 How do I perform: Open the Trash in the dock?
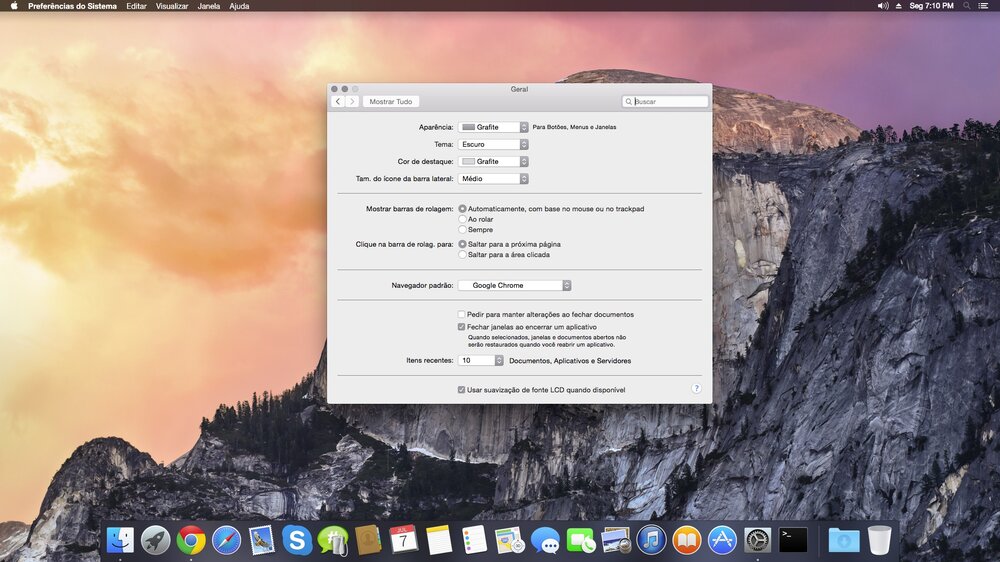[x=879, y=540]
